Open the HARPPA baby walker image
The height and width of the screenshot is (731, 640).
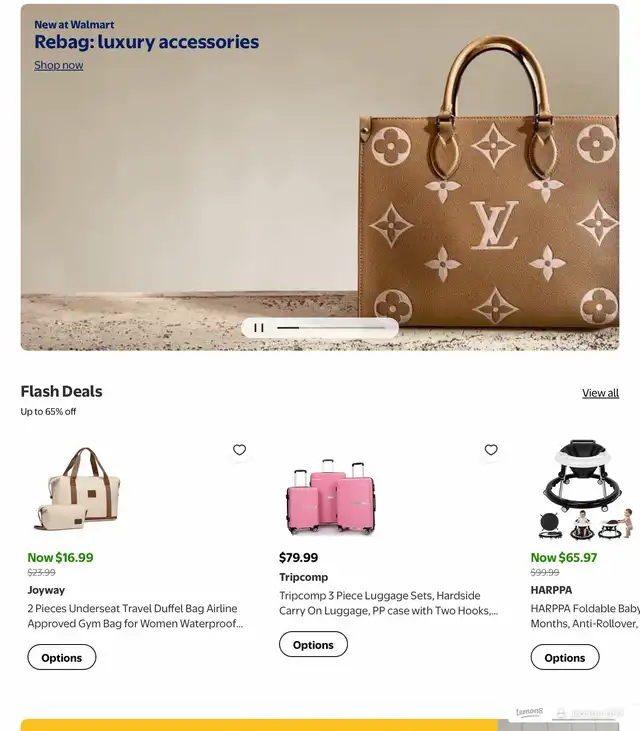click(x=586, y=490)
